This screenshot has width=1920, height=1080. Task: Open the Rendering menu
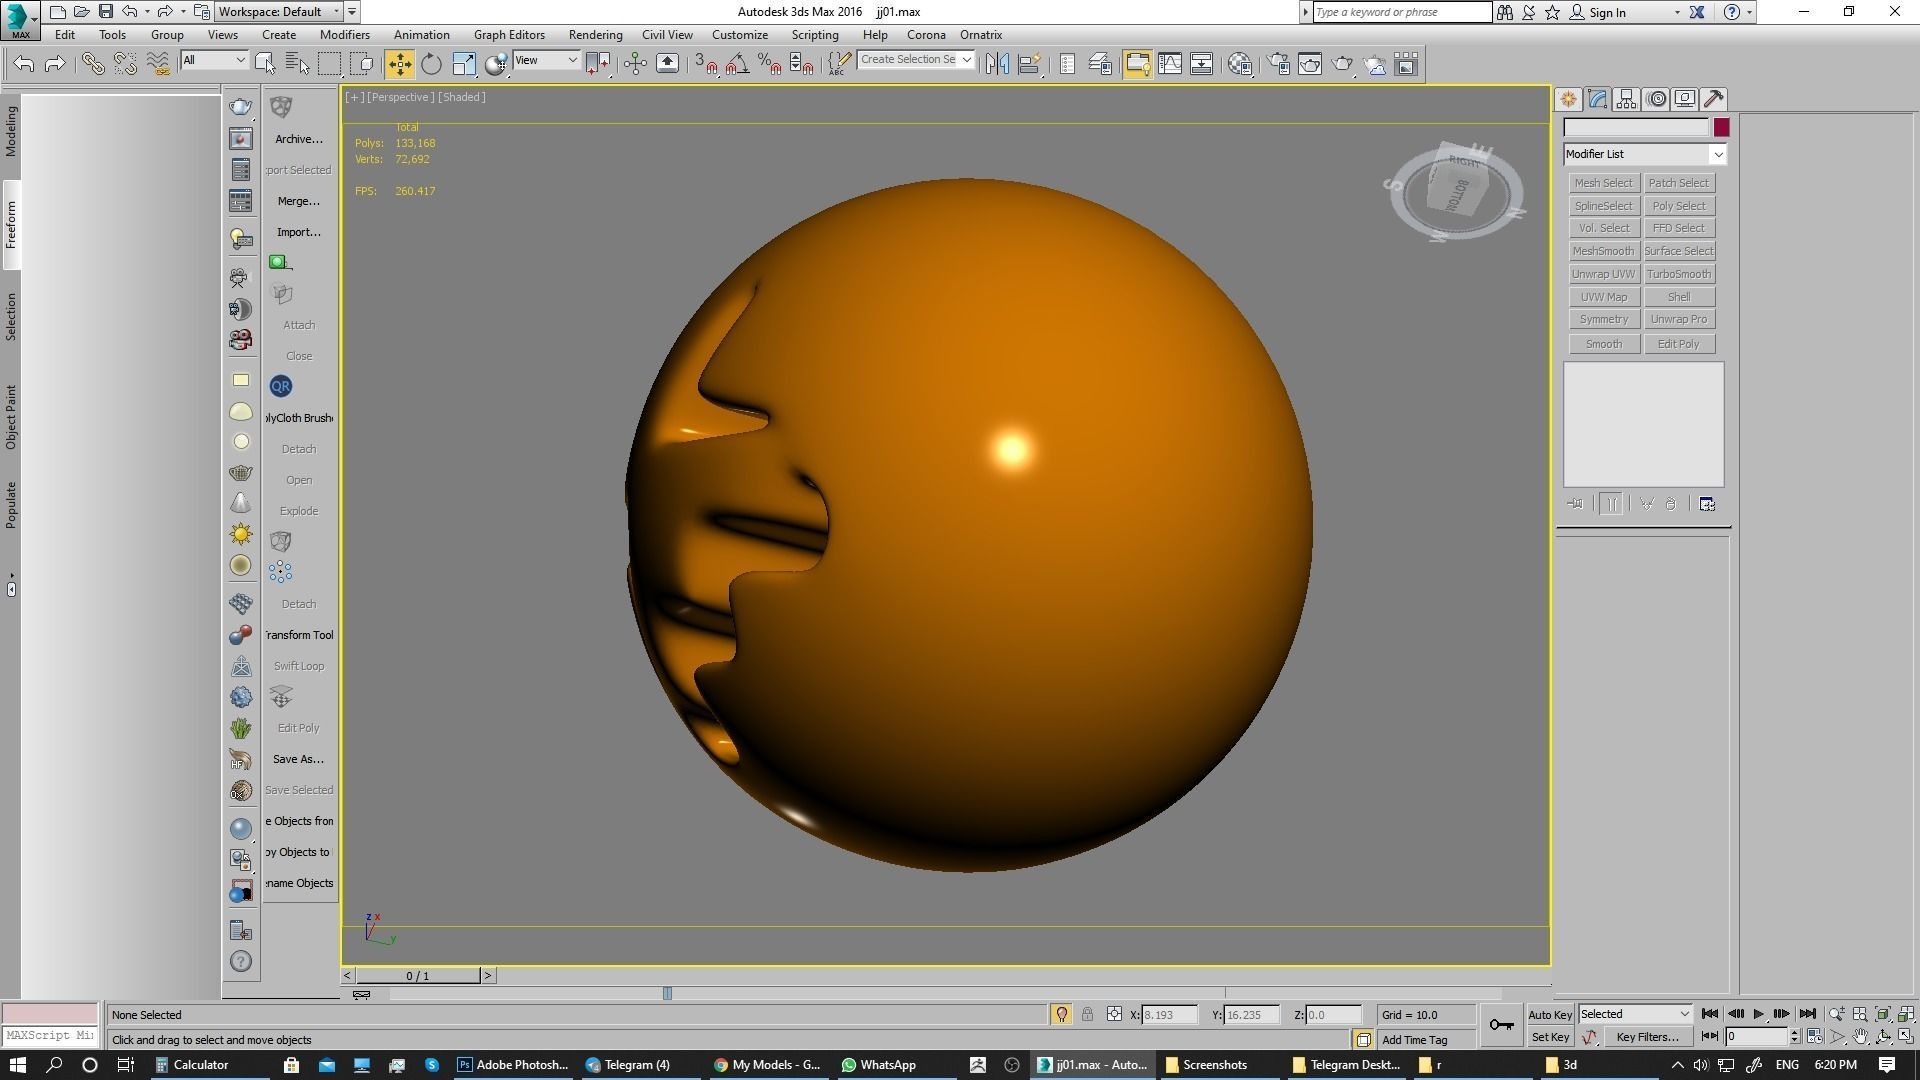pyautogui.click(x=595, y=35)
